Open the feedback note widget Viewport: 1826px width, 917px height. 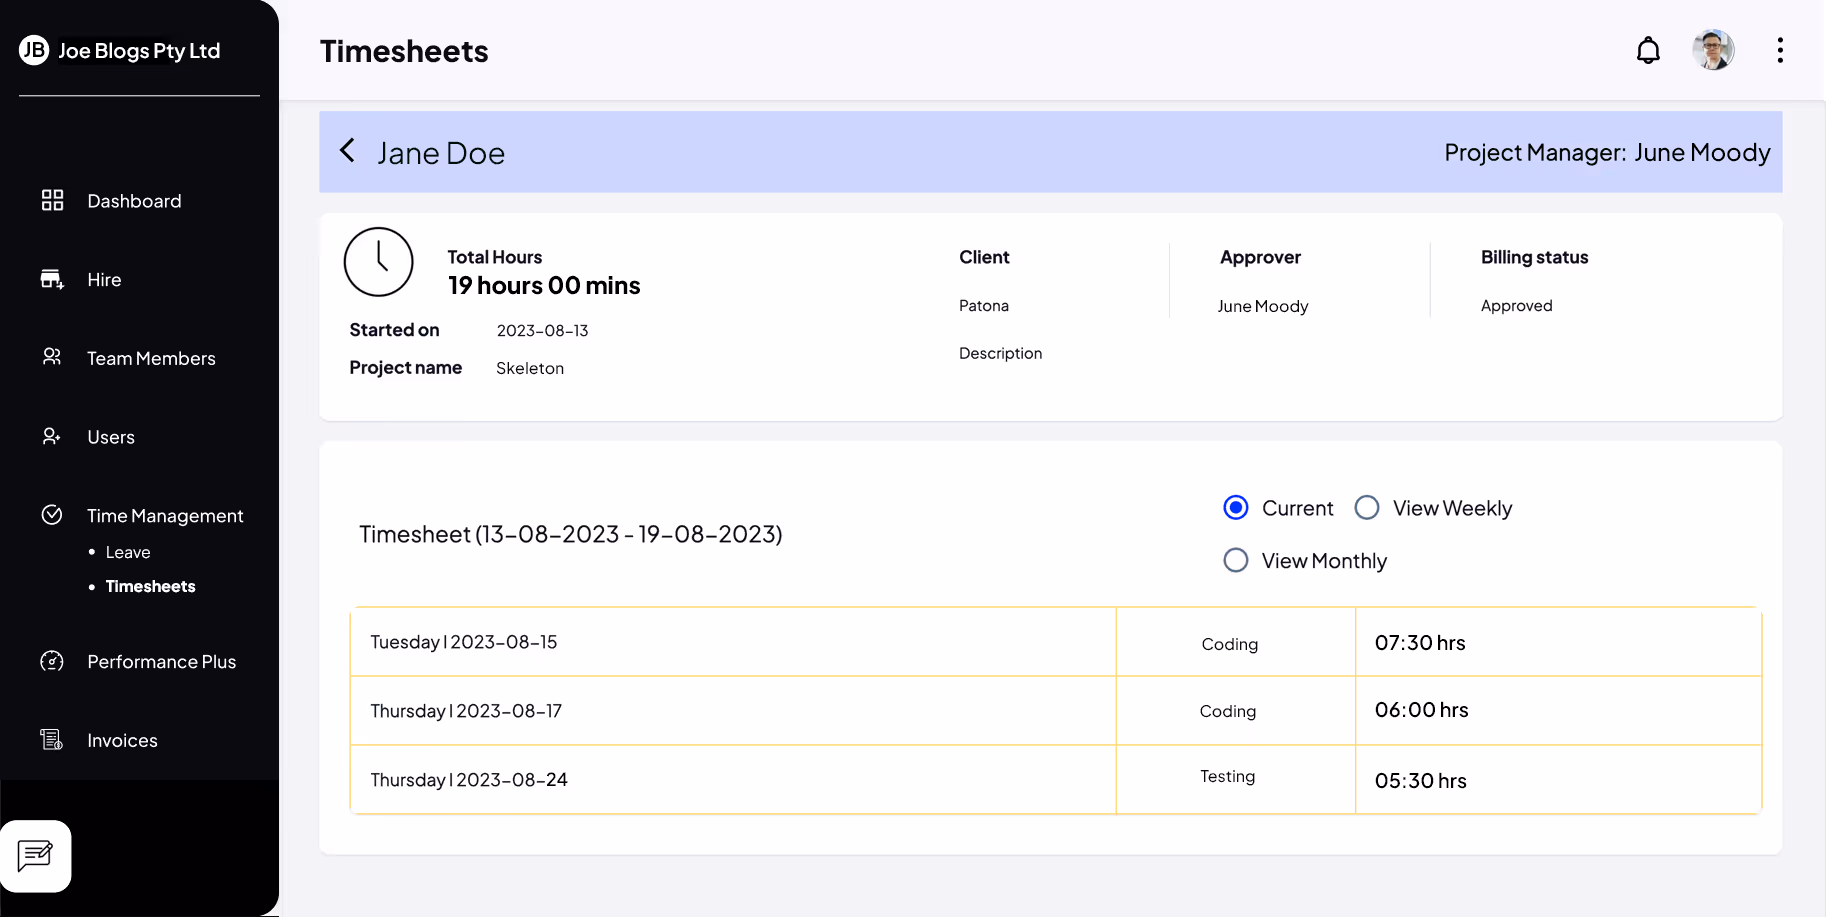coord(36,856)
